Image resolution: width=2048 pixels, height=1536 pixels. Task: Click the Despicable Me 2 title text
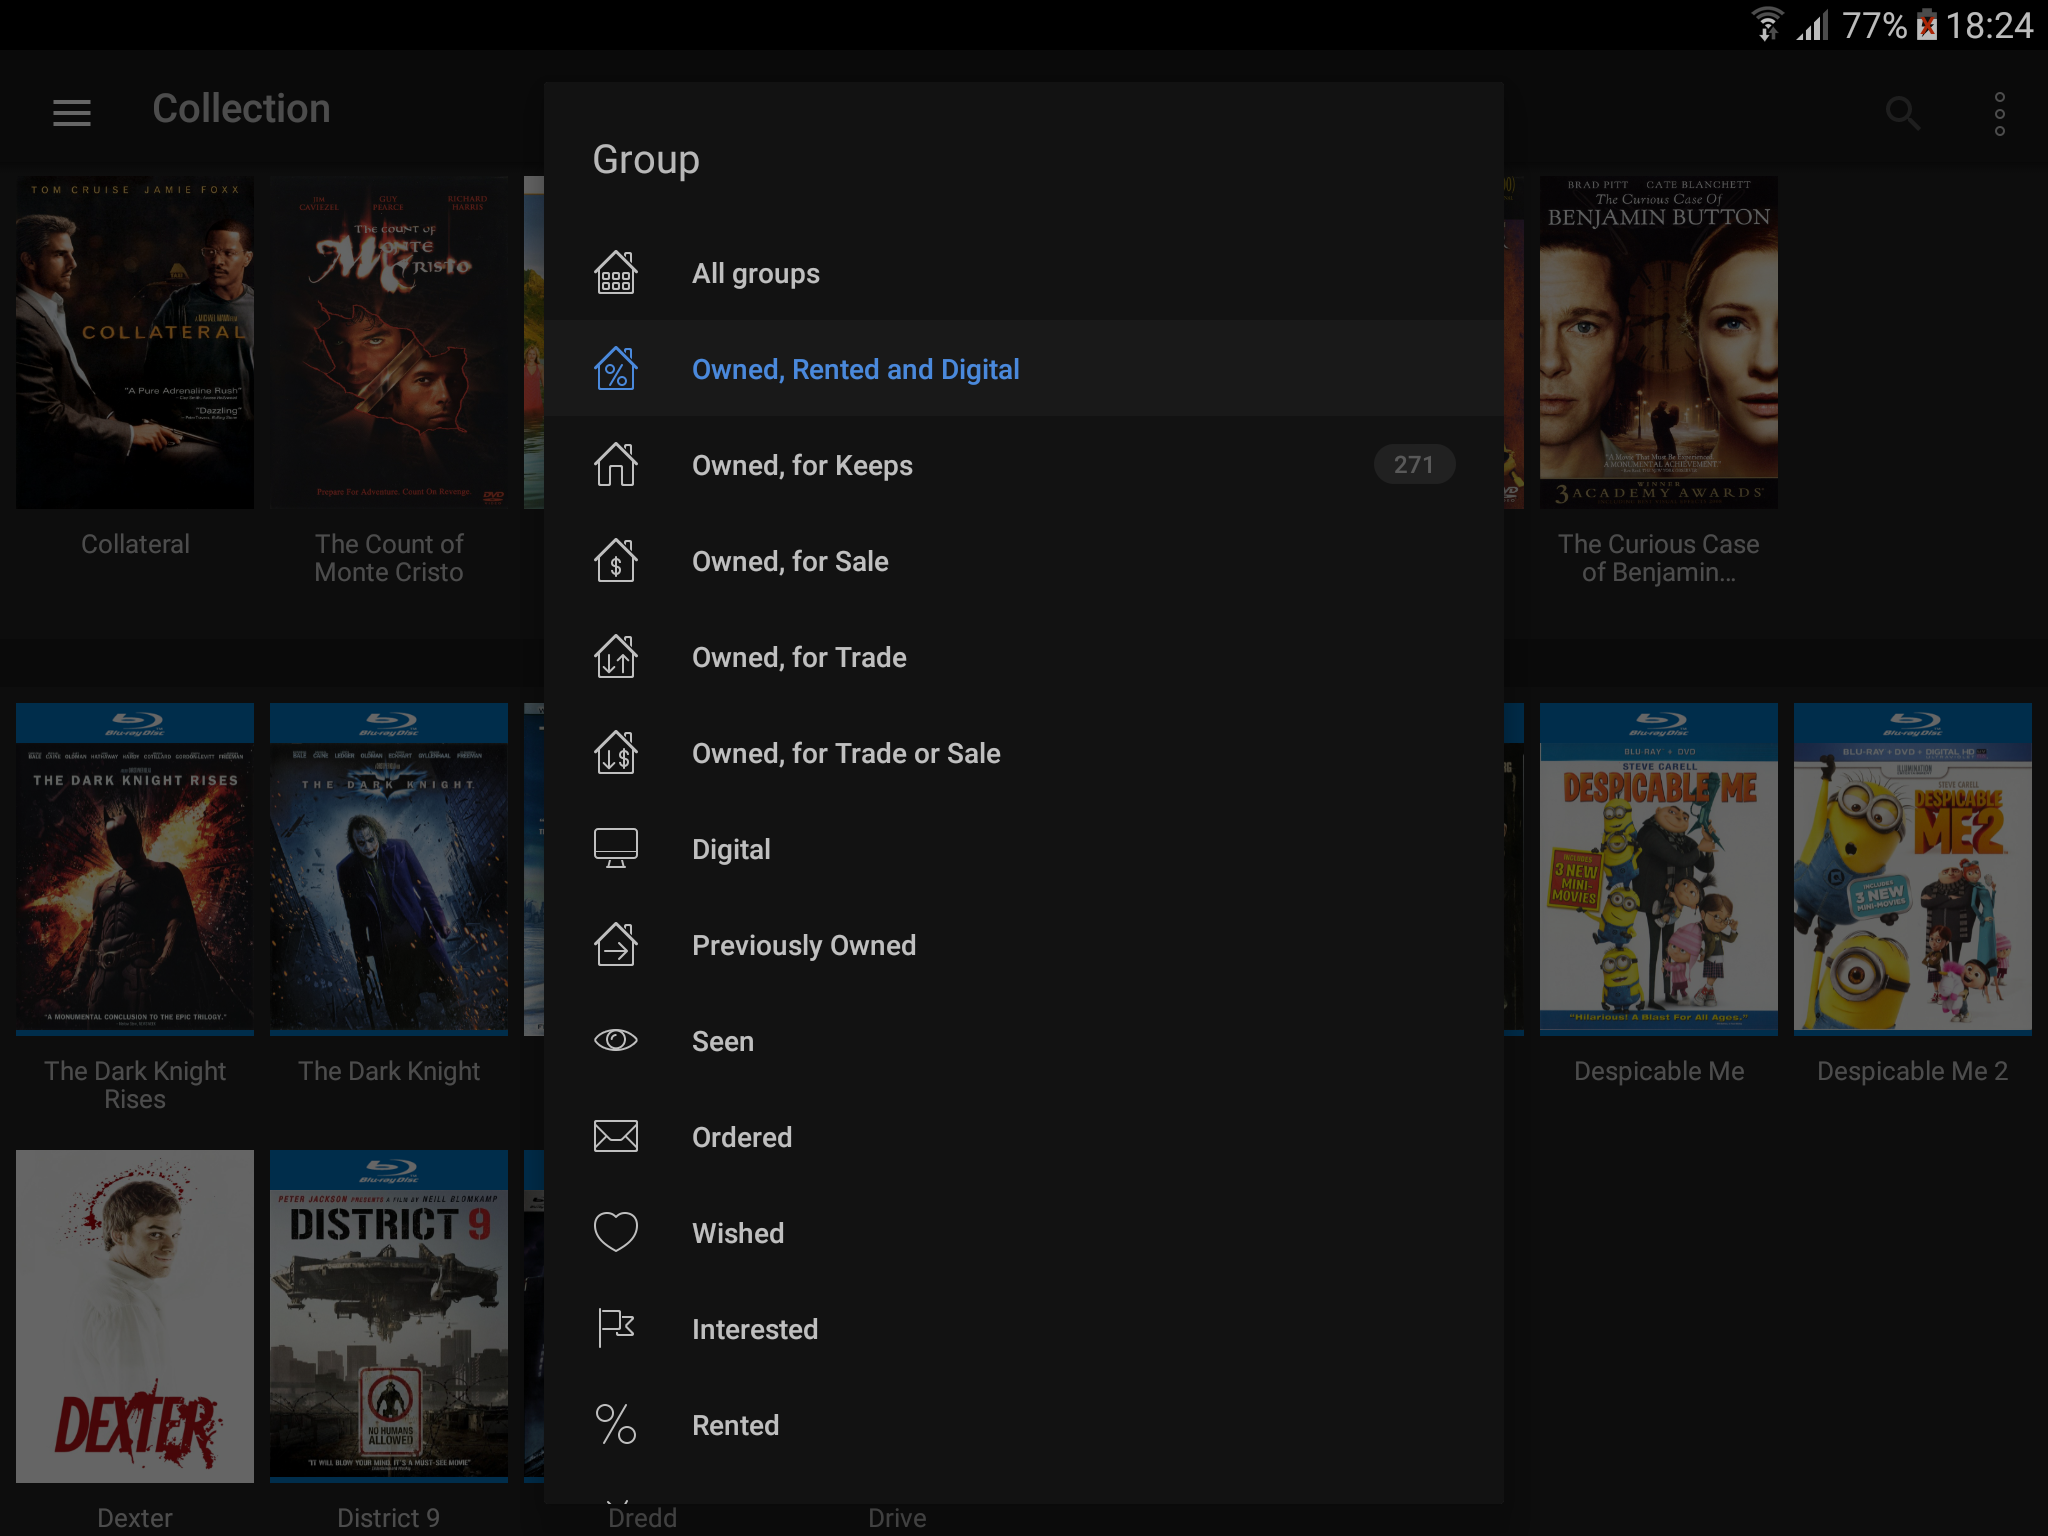1912,1071
